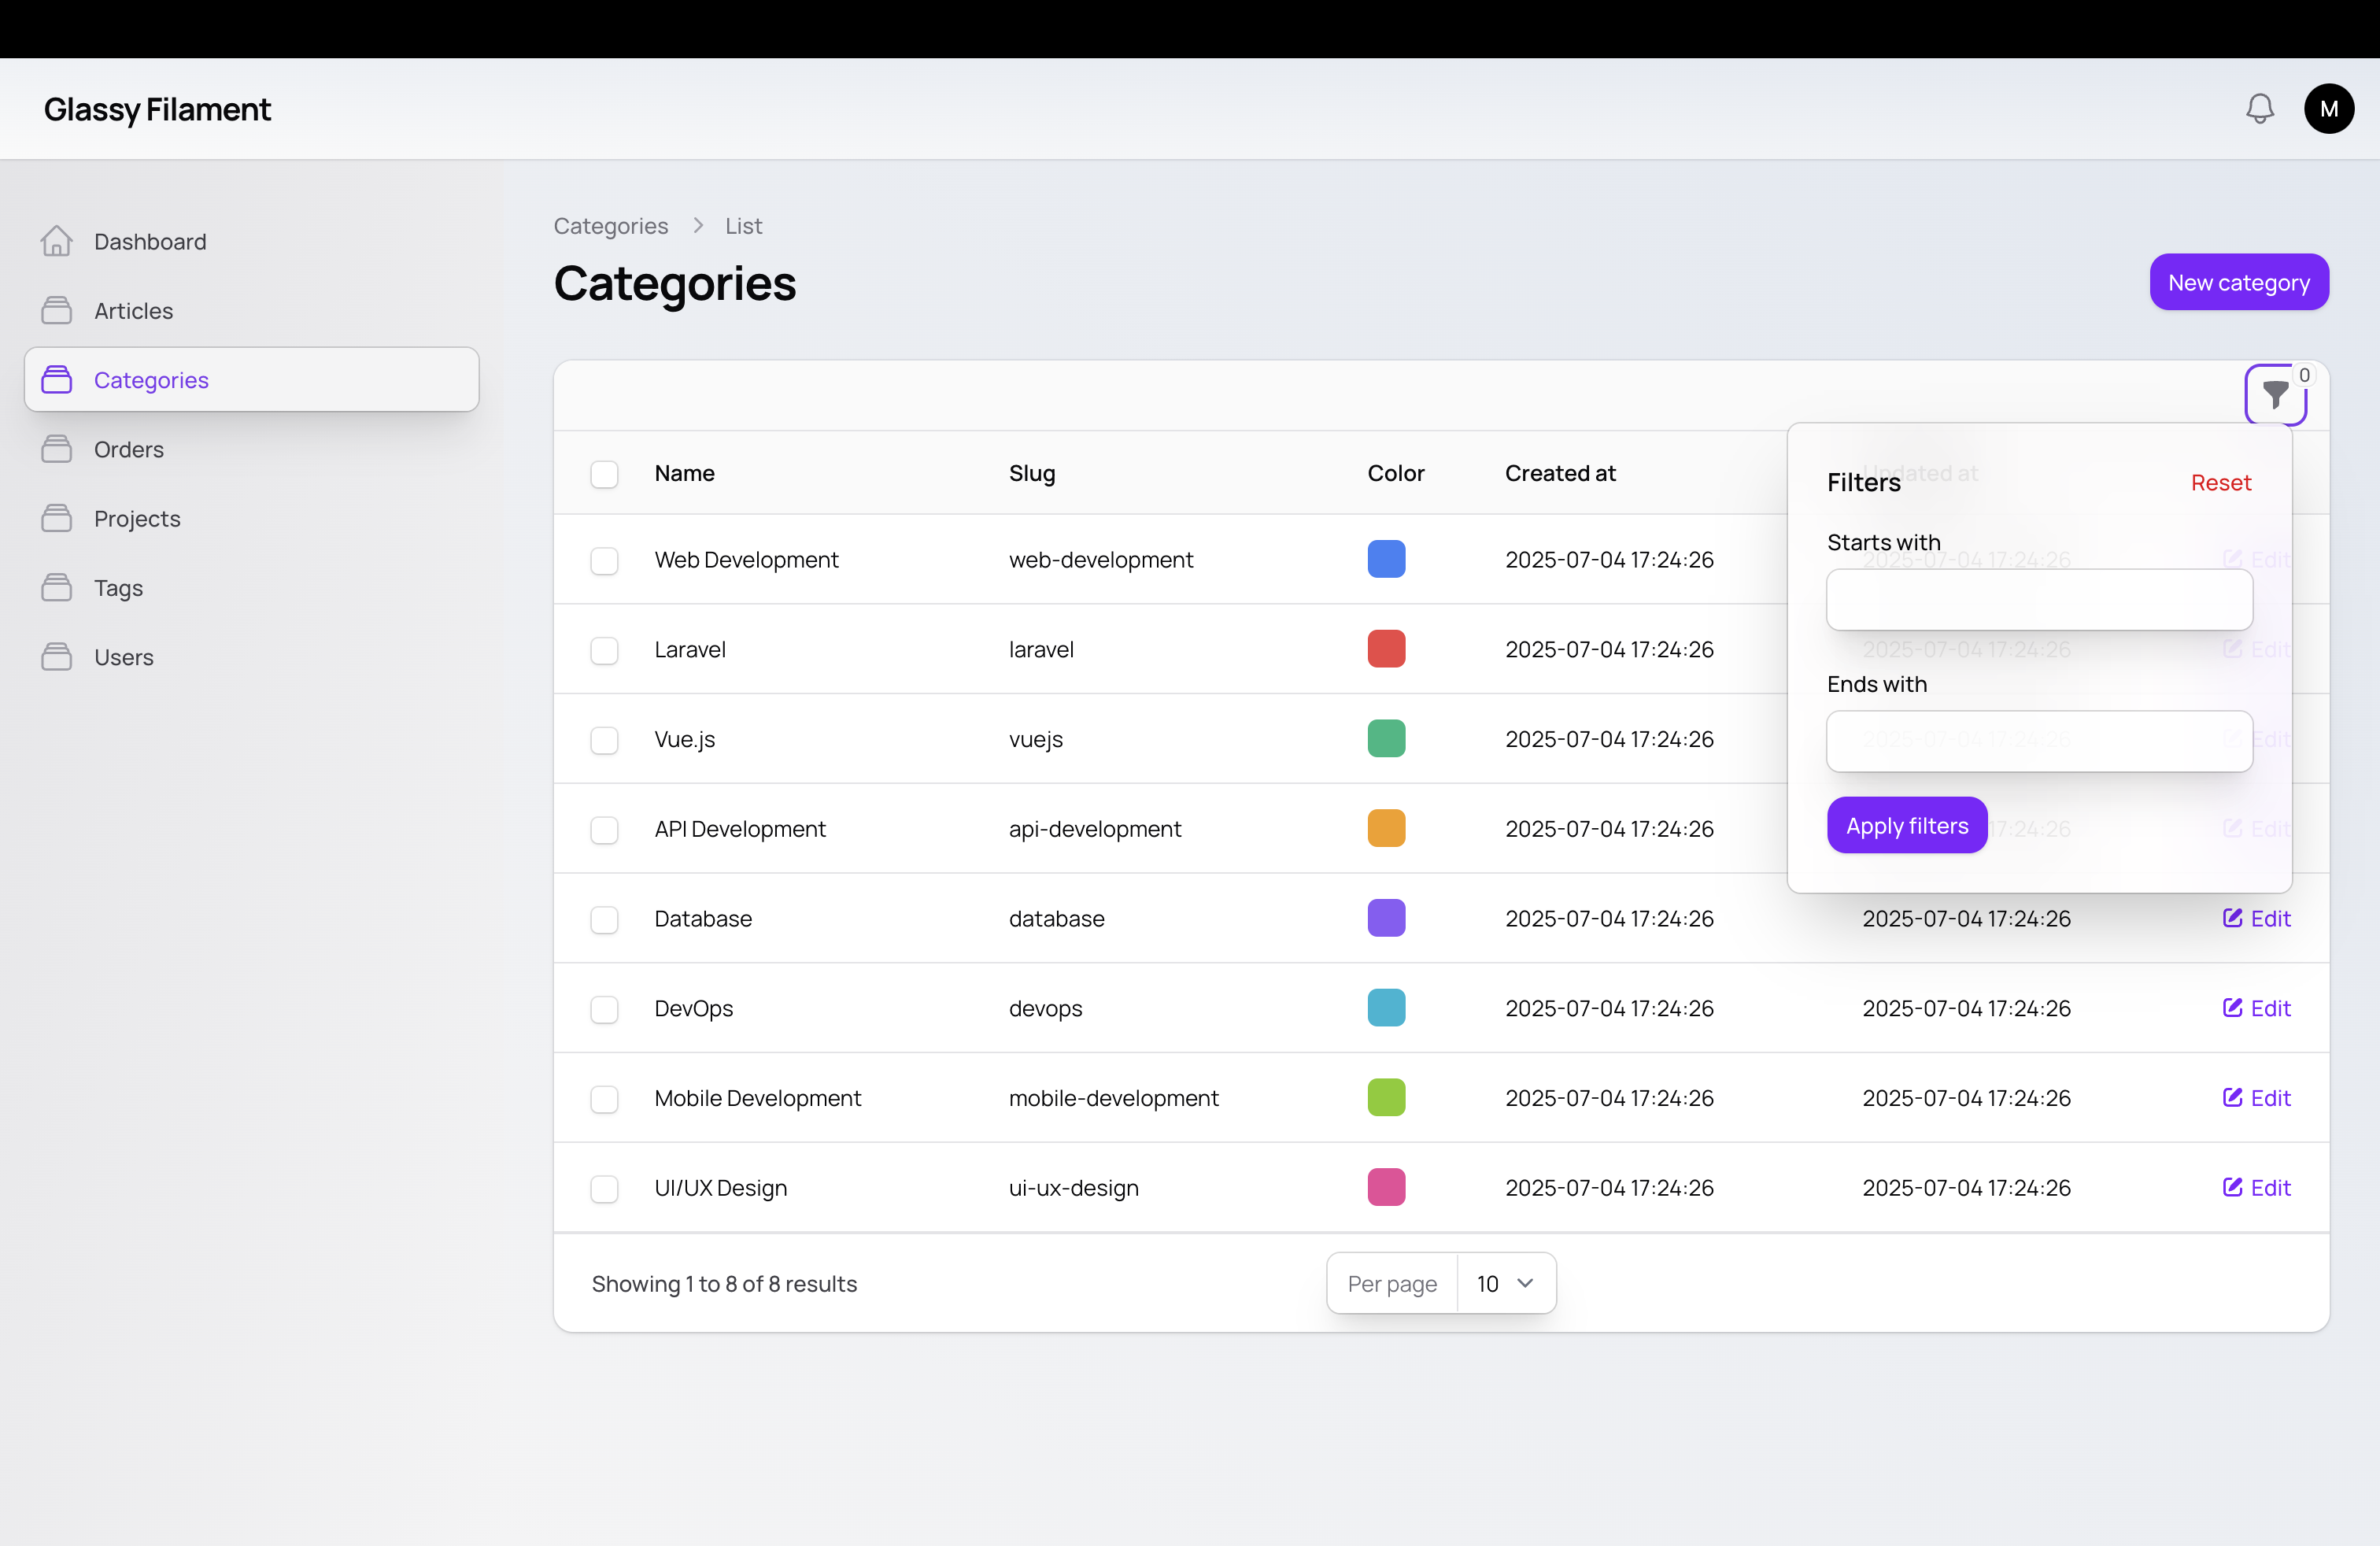
Task: Focus the Ends with input field
Action: coord(2039,741)
